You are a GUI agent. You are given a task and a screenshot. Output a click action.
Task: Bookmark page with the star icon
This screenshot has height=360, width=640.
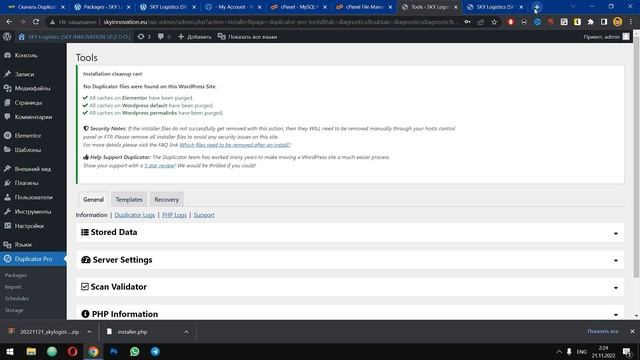pos(494,22)
